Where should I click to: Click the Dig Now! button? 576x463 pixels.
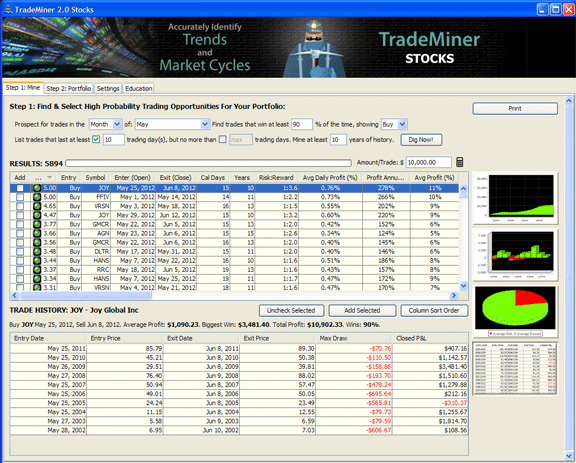pos(421,140)
